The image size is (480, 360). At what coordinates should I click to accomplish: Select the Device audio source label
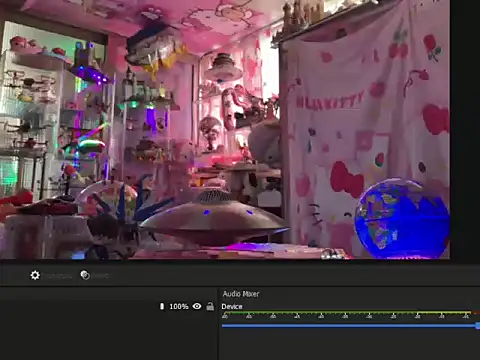232,306
